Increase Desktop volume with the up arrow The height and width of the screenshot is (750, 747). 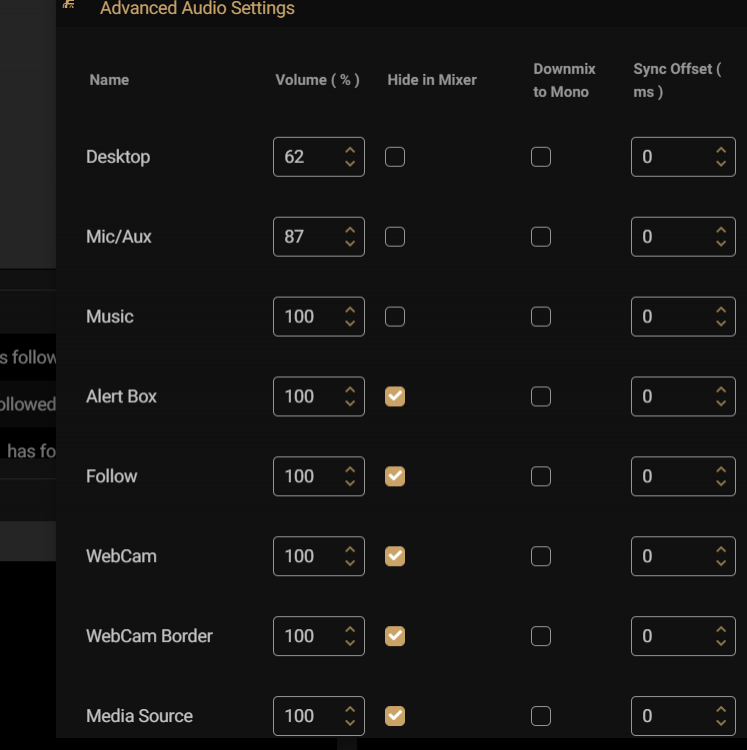(350, 151)
